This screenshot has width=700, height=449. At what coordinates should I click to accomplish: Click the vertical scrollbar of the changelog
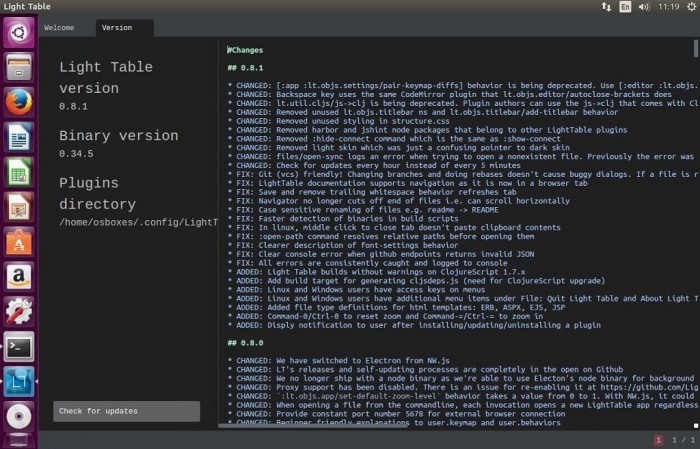tap(696, 49)
